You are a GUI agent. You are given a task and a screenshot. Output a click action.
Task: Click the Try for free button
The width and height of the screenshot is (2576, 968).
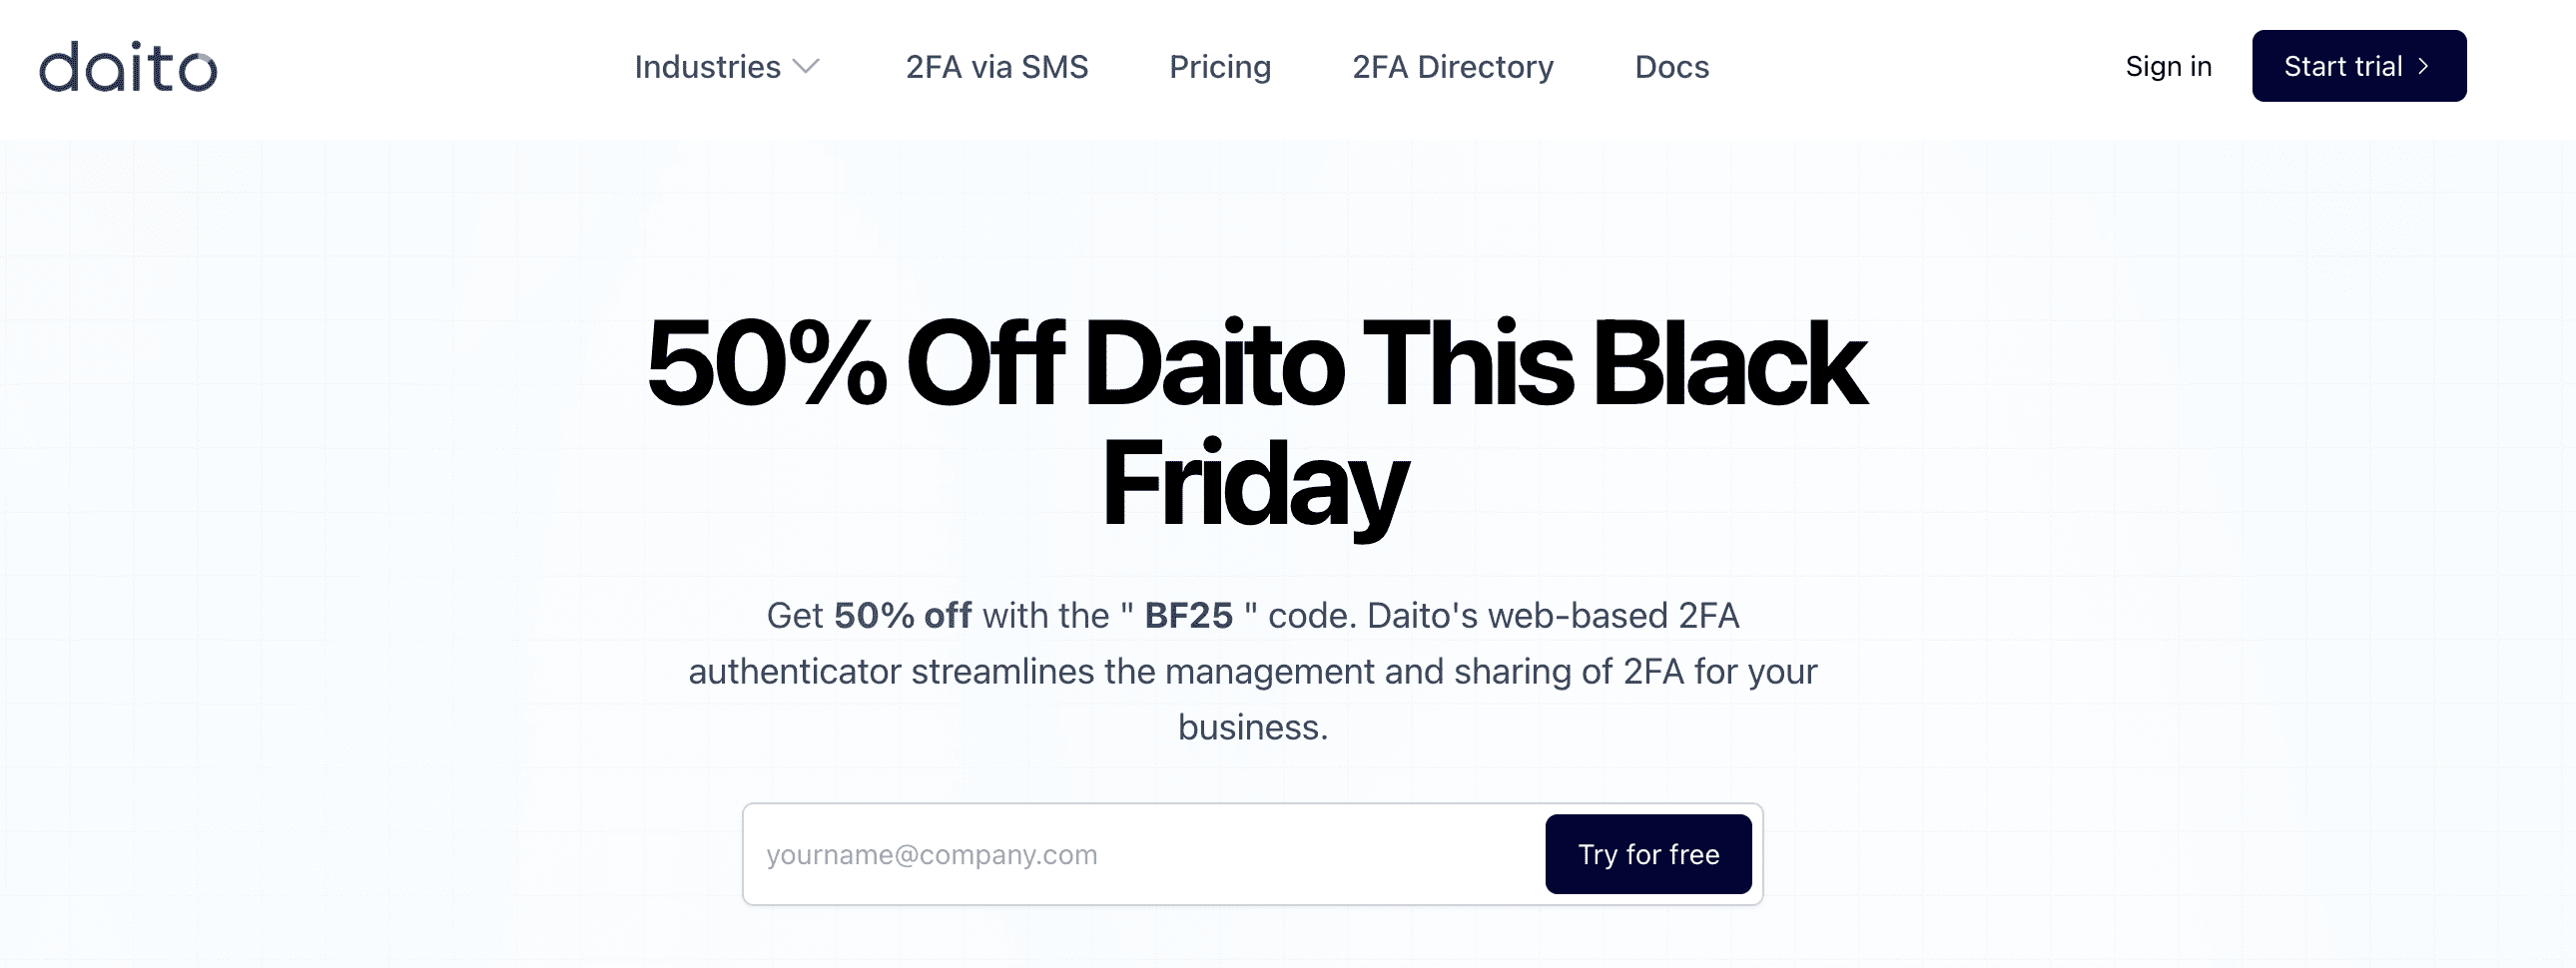[x=1648, y=854]
